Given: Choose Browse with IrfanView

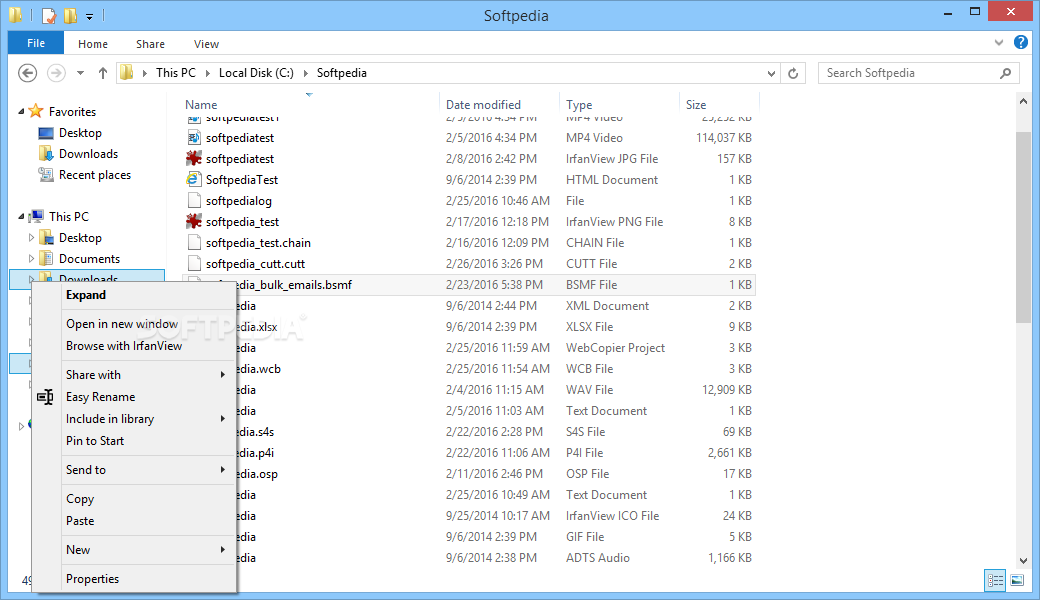Looking at the screenshot, I should point(135,346).
